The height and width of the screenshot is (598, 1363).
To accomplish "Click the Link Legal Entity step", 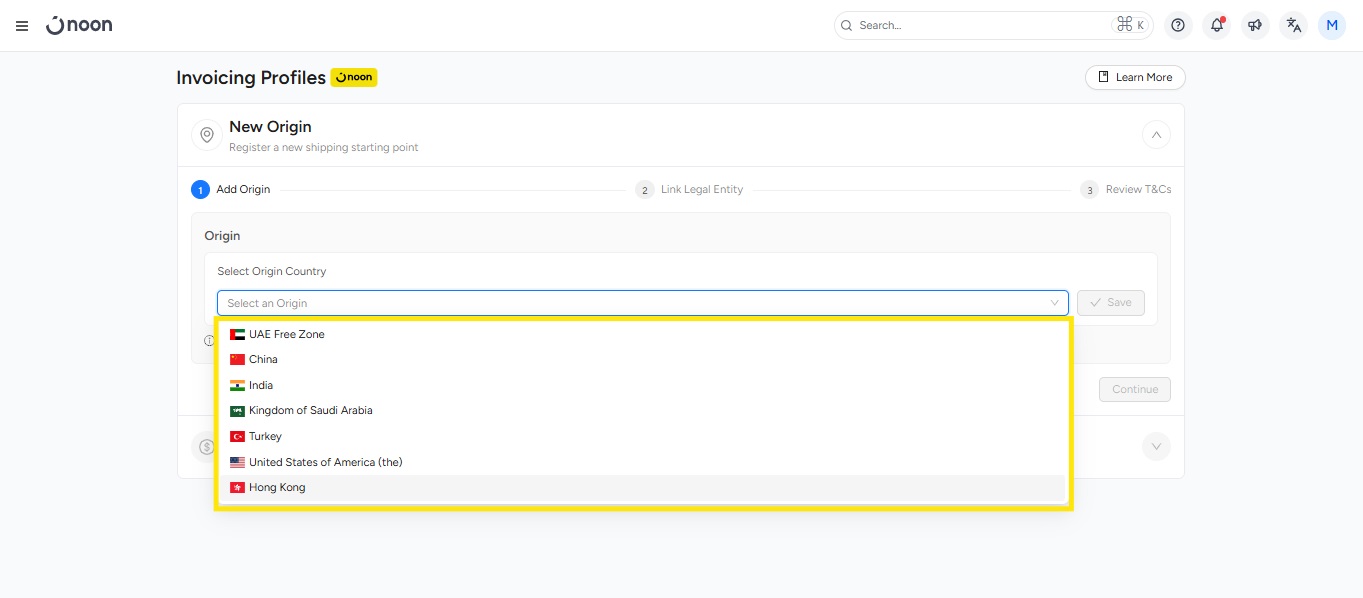I will tap(701, 190).
